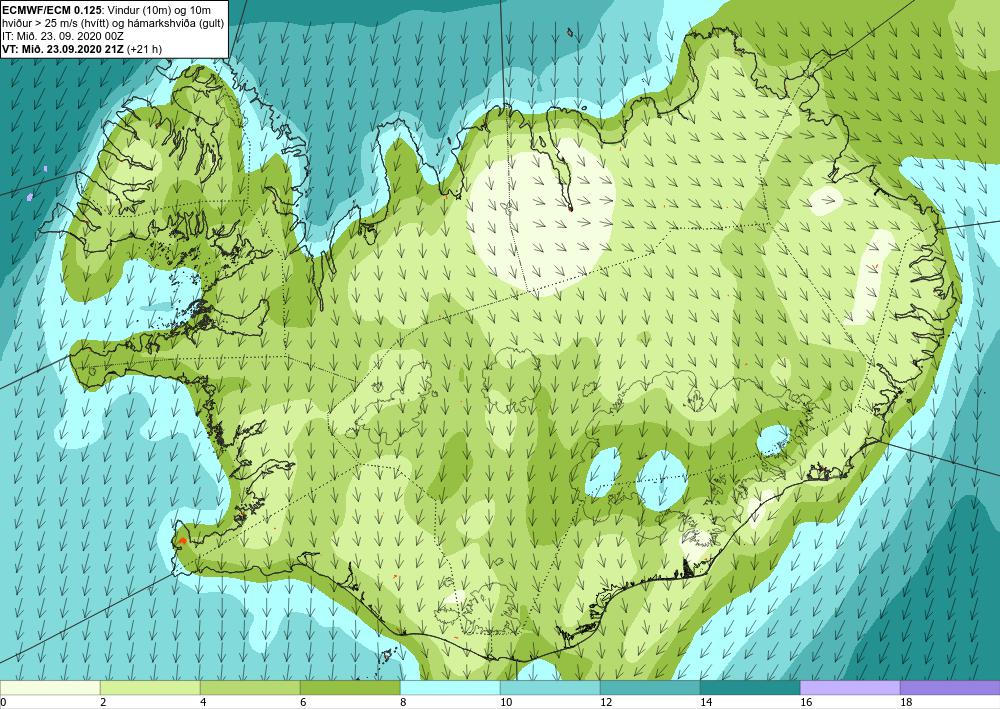Click the 16–18 m/s light purple legend swatch
The height and width of the screenshot is (709, 1000).
point(850,687)
